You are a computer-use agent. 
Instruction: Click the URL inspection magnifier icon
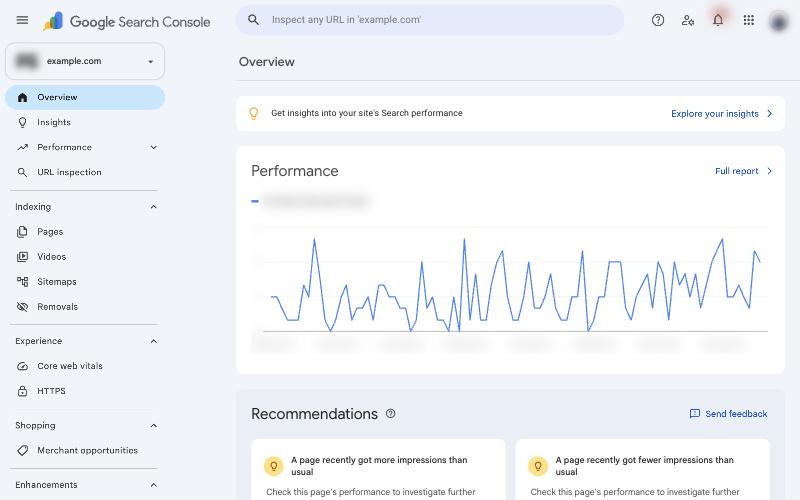(22, 172)
